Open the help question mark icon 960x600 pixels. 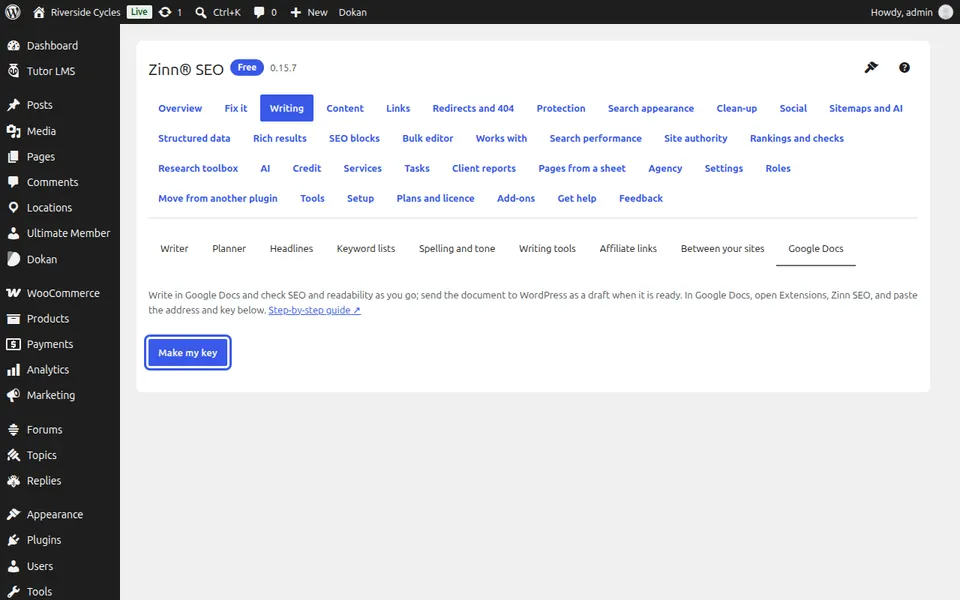click(904, 67)
